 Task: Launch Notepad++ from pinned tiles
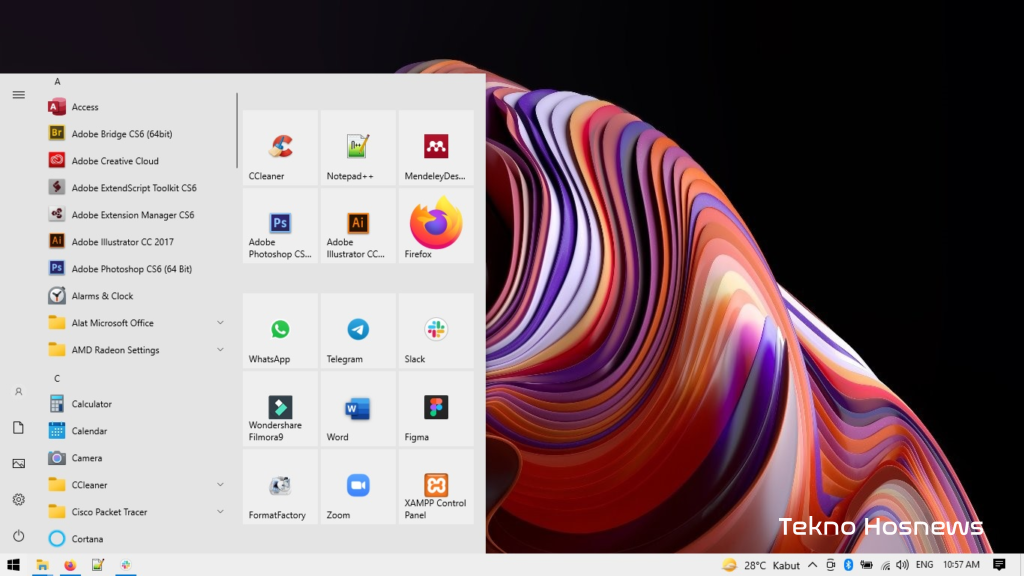click(x=358, y=148)
